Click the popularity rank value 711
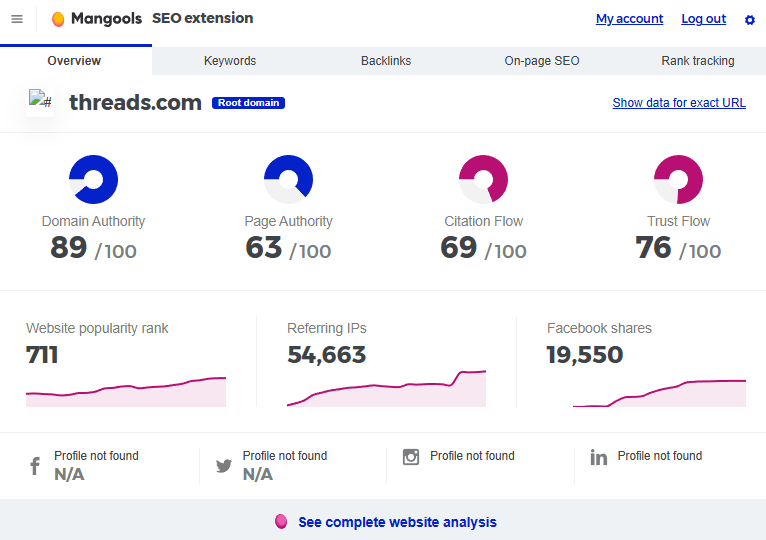The image size is (766, 540). point(42,355)
